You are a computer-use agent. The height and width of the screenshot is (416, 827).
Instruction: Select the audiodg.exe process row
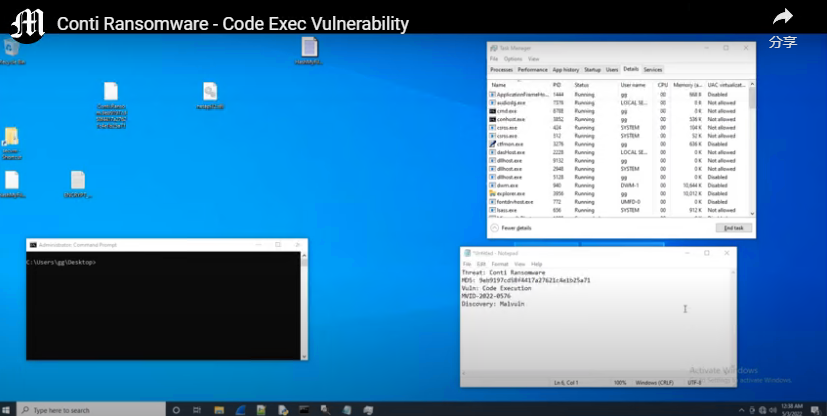coord(619,103)
